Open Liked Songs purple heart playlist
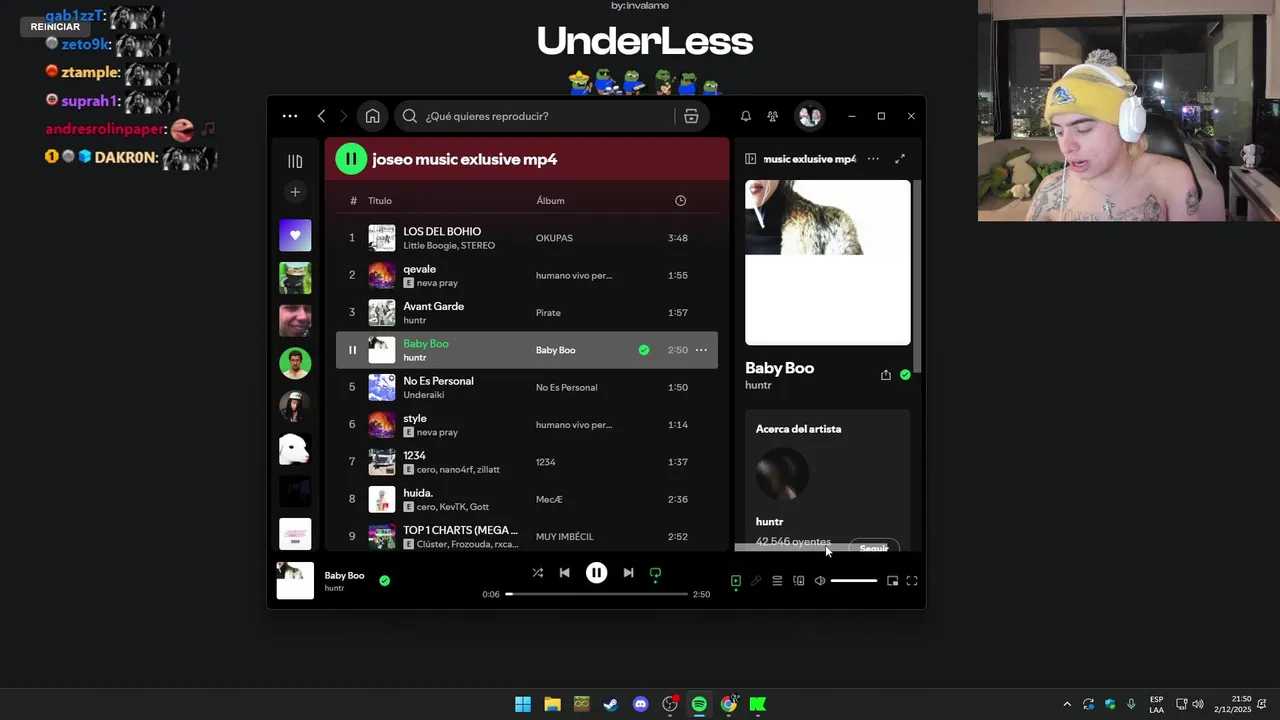Screen dimensions: 1280x720 (295, 235)
